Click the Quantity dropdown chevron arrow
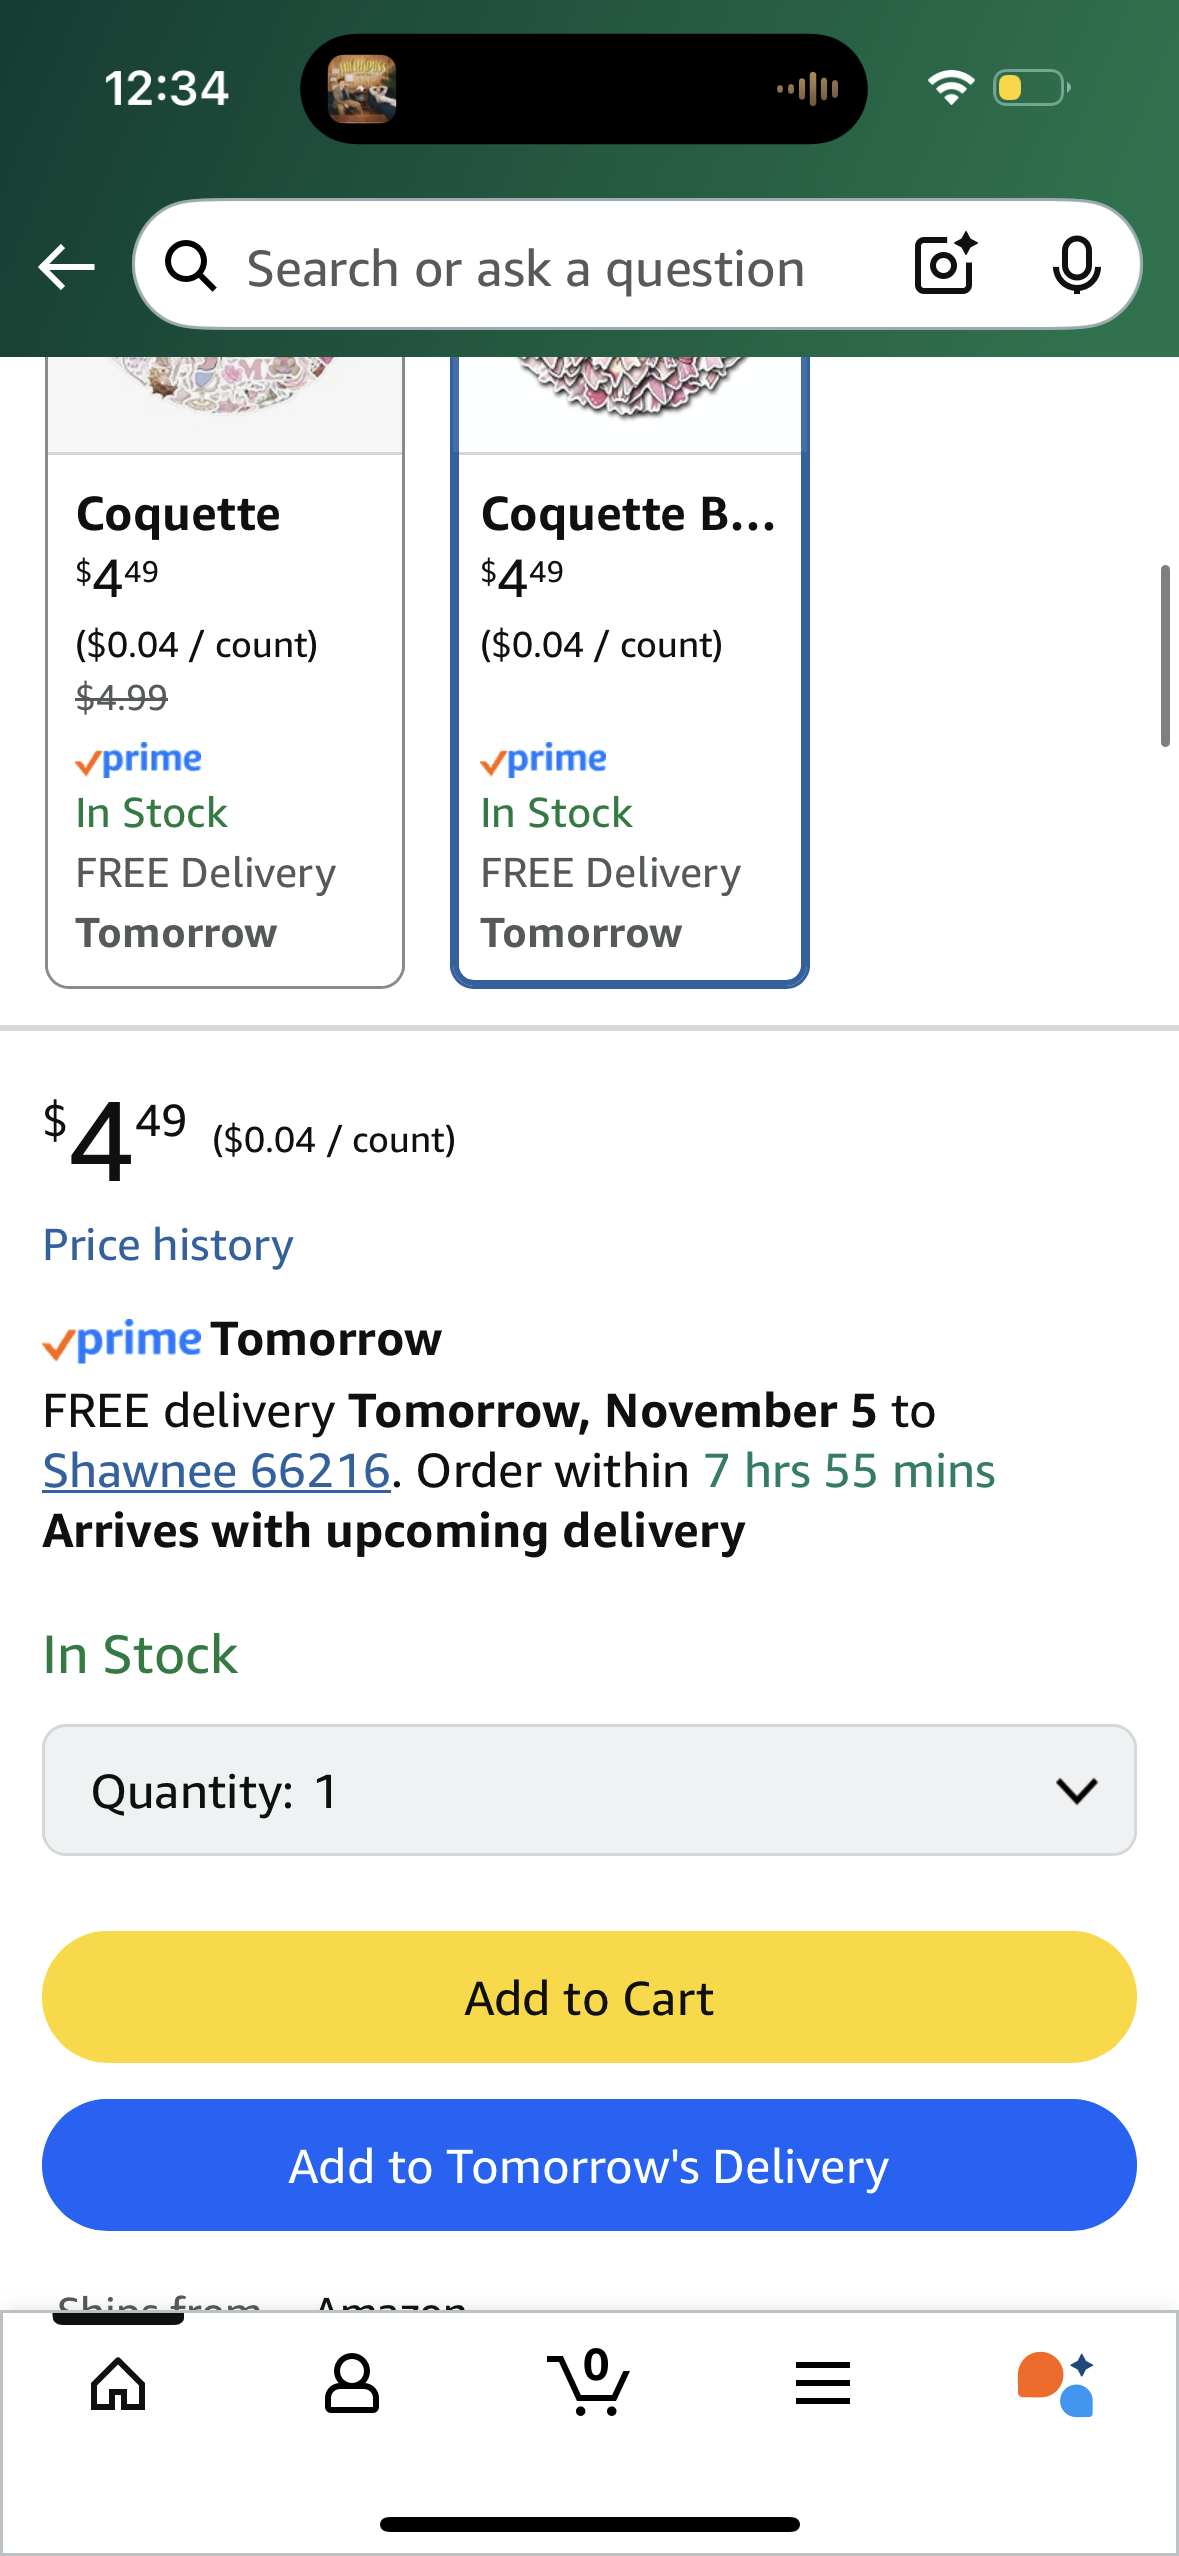The image size is (1179, 2556). [1076, 1790]
